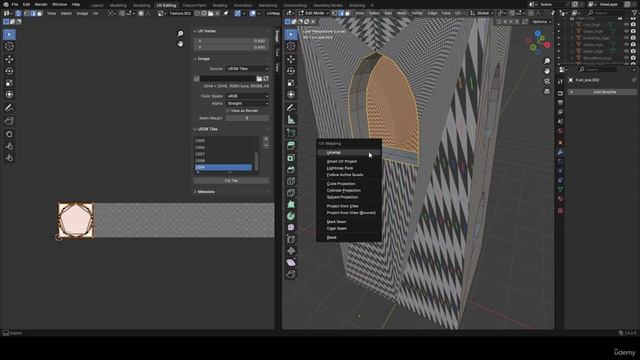Viewport: 640px width, 360px height.
Task: Click the Seam Margin value field
Action: 247,118
